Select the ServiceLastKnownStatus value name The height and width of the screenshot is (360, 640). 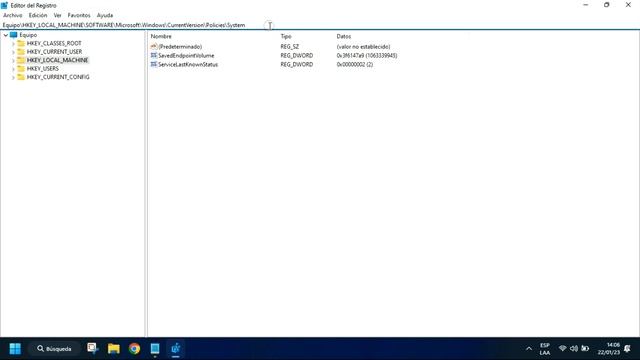tap(188, 64)
